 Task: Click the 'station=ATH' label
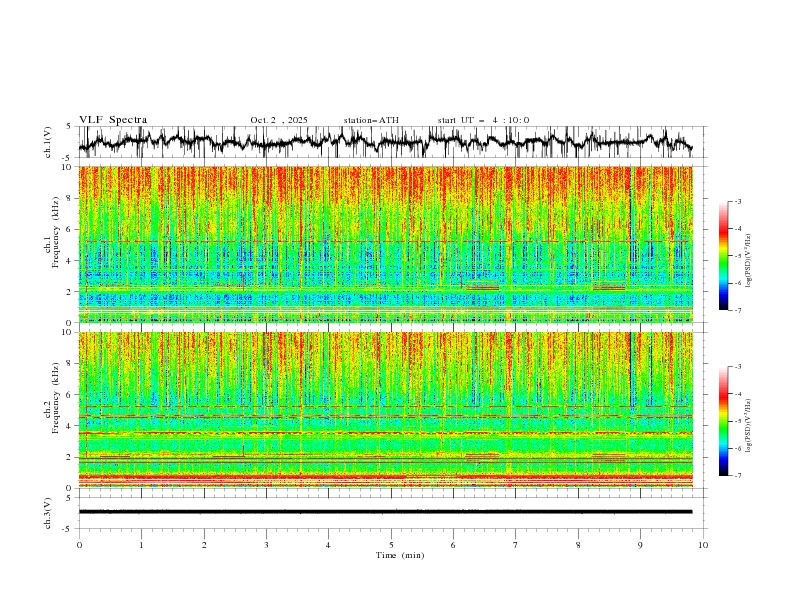click(x=371, y=120)
